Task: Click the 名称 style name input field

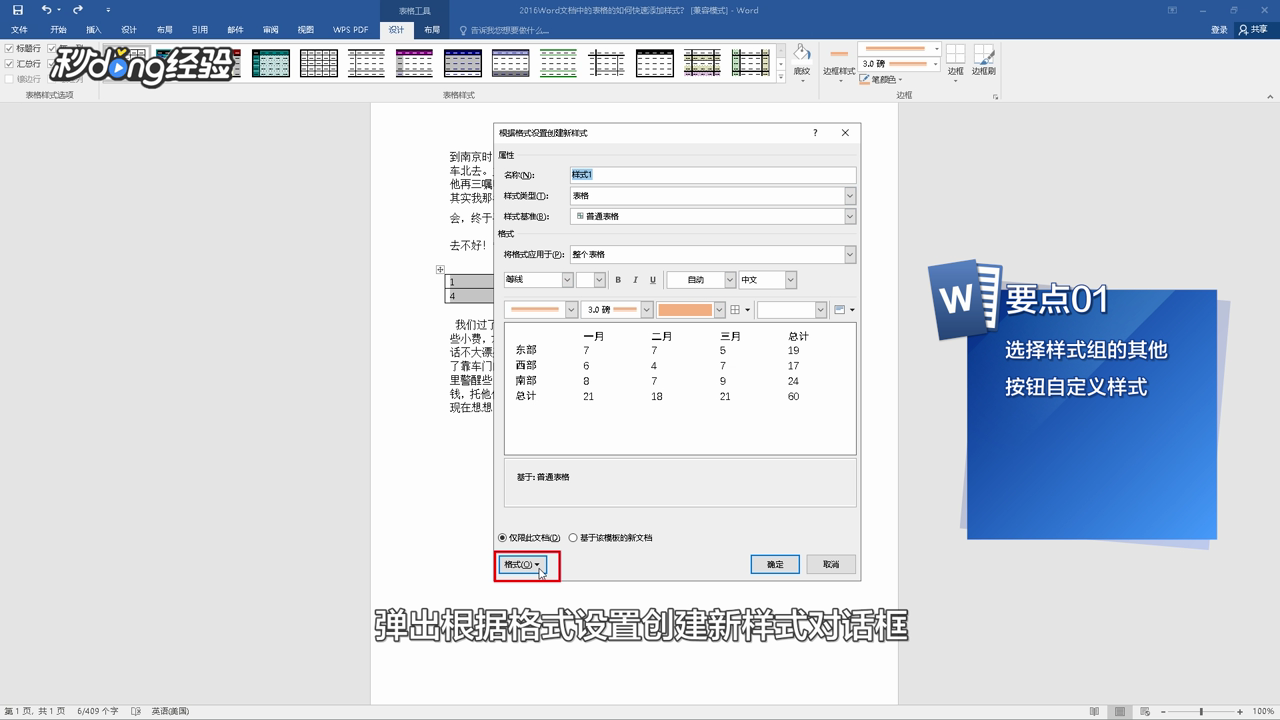Action: [712, 174]
